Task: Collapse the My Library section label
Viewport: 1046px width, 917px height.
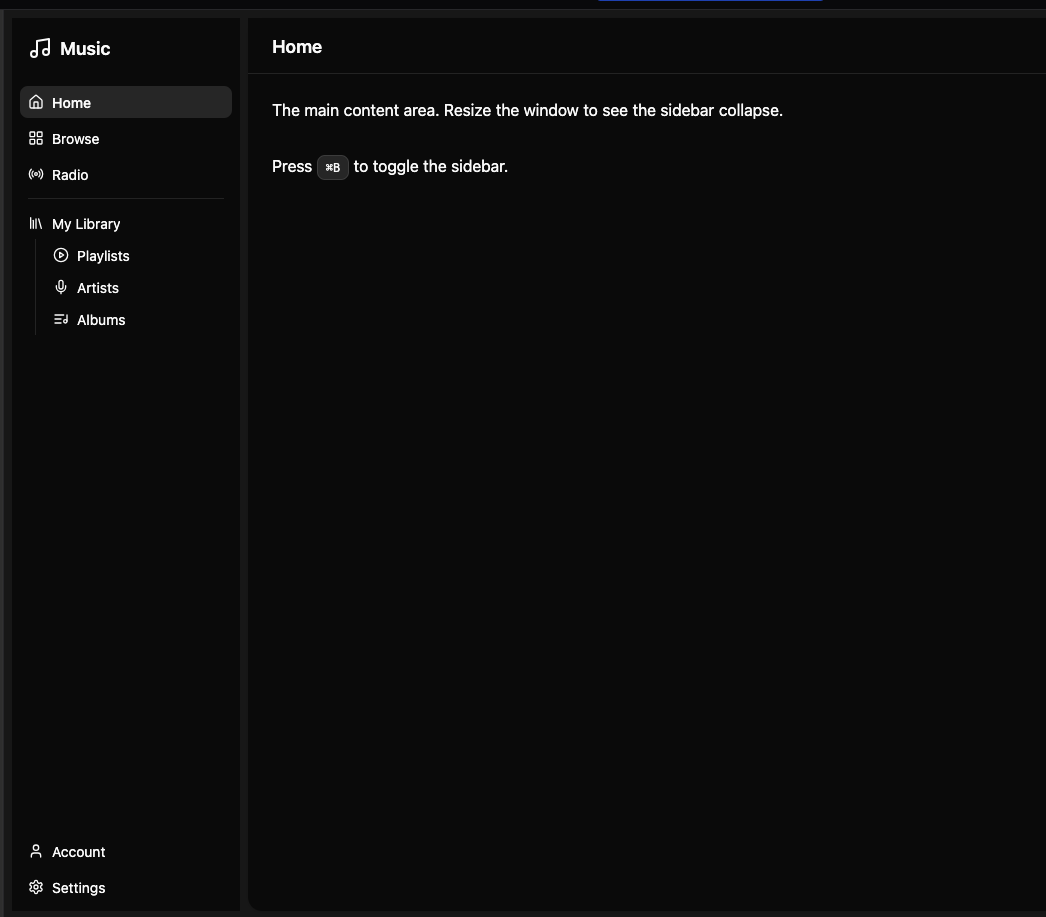Action: [x=86, y=224]
